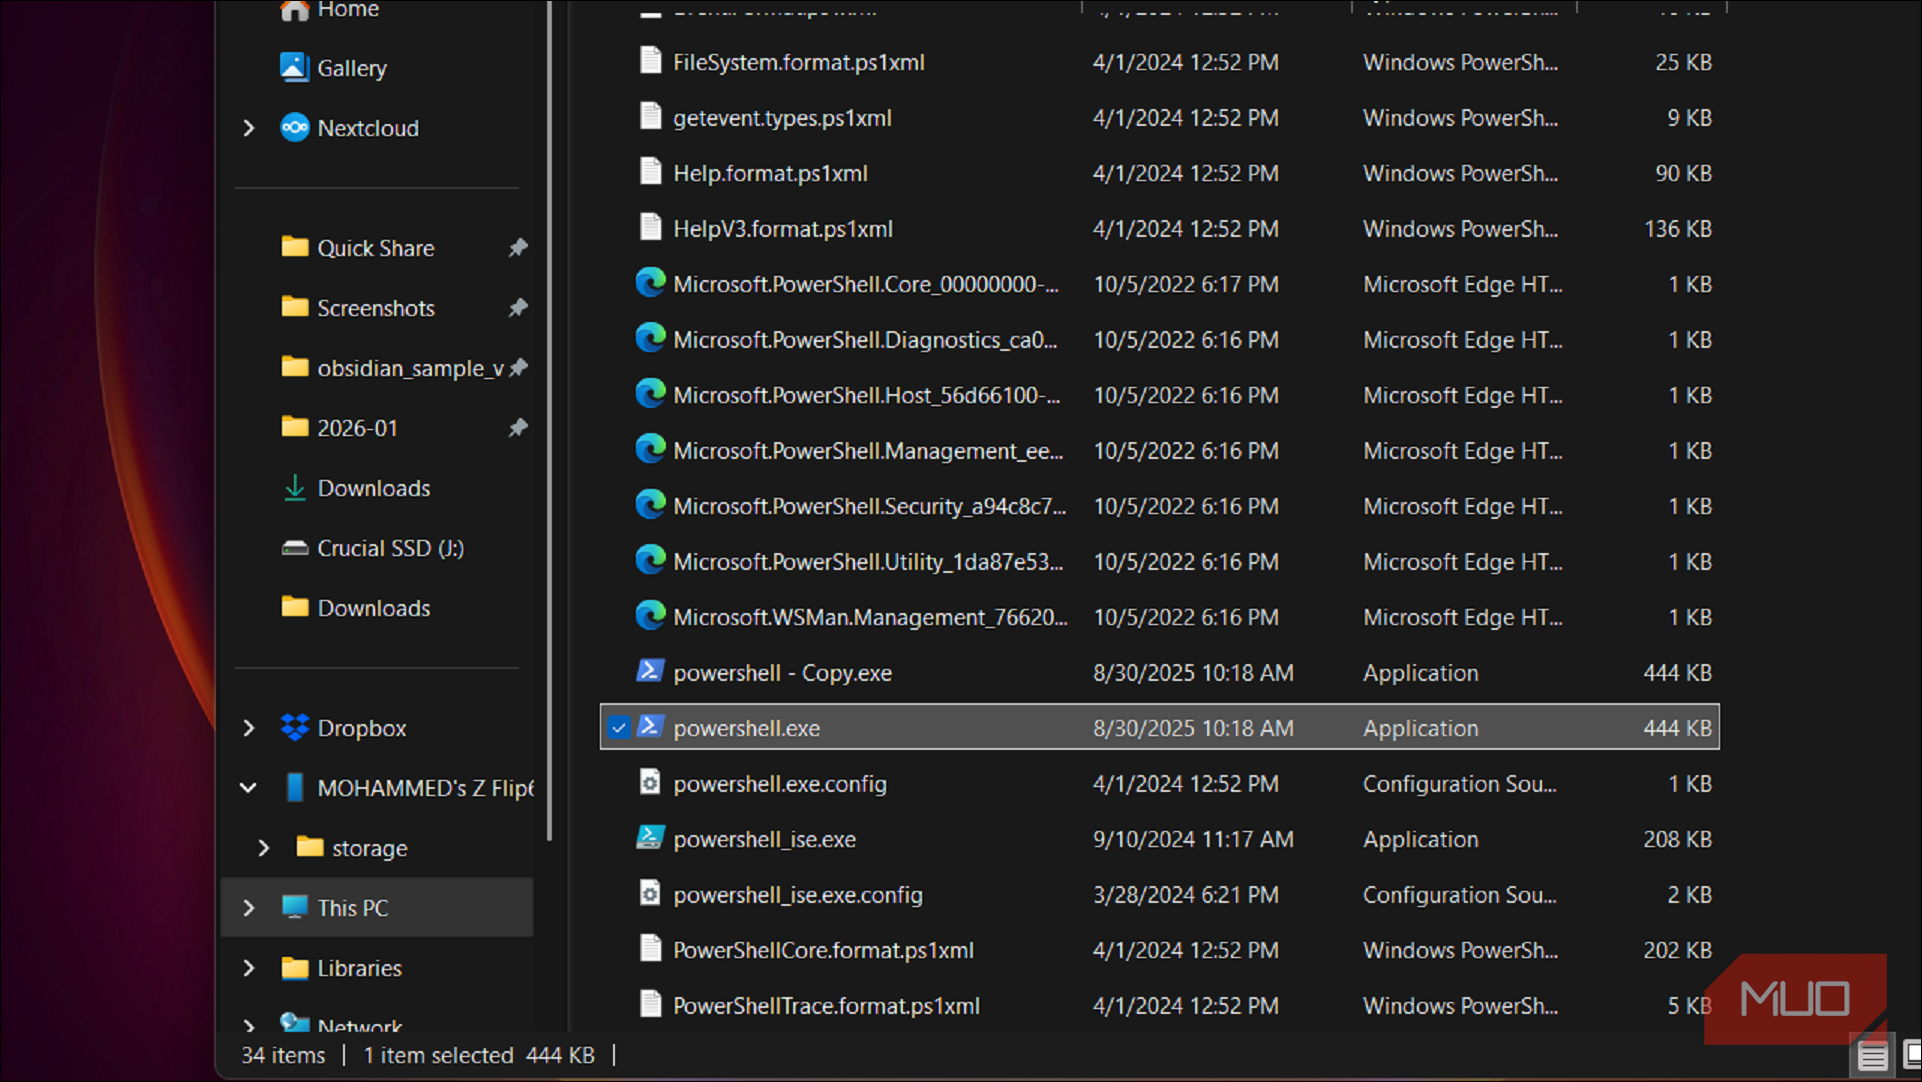Image resolution: width=1922 pixels, height=1082 pixels.
Task: Select powershell_ise.exe.config file
Action: click(1159, 894)
